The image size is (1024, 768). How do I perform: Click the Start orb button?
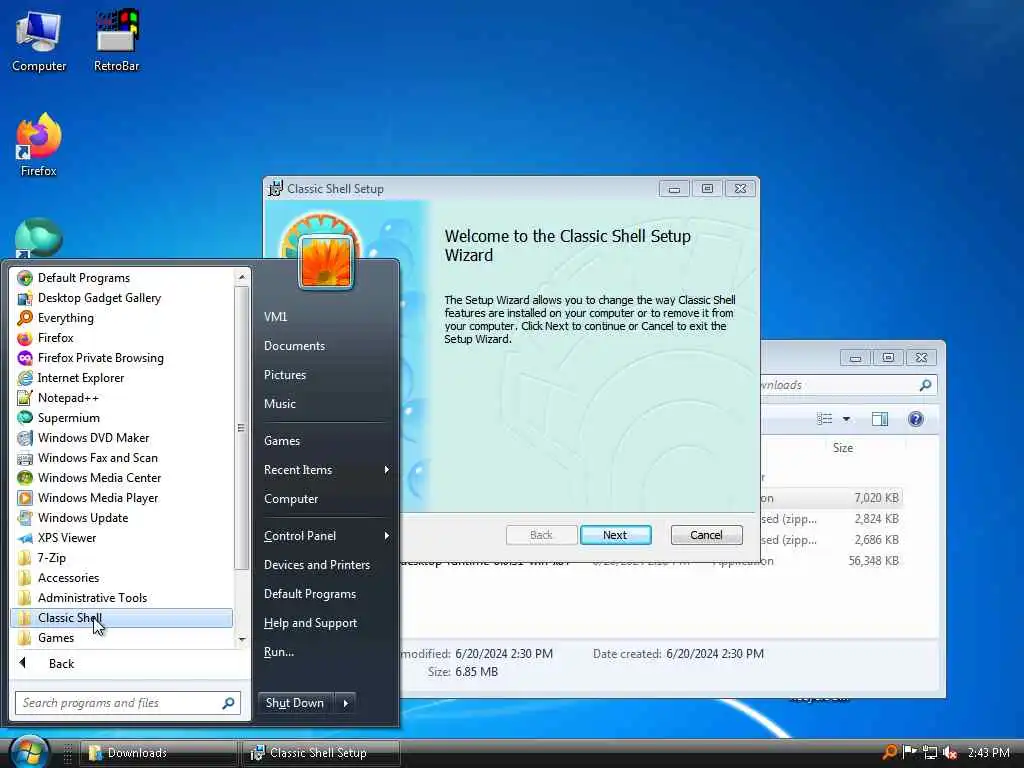[x=29, y=752]
